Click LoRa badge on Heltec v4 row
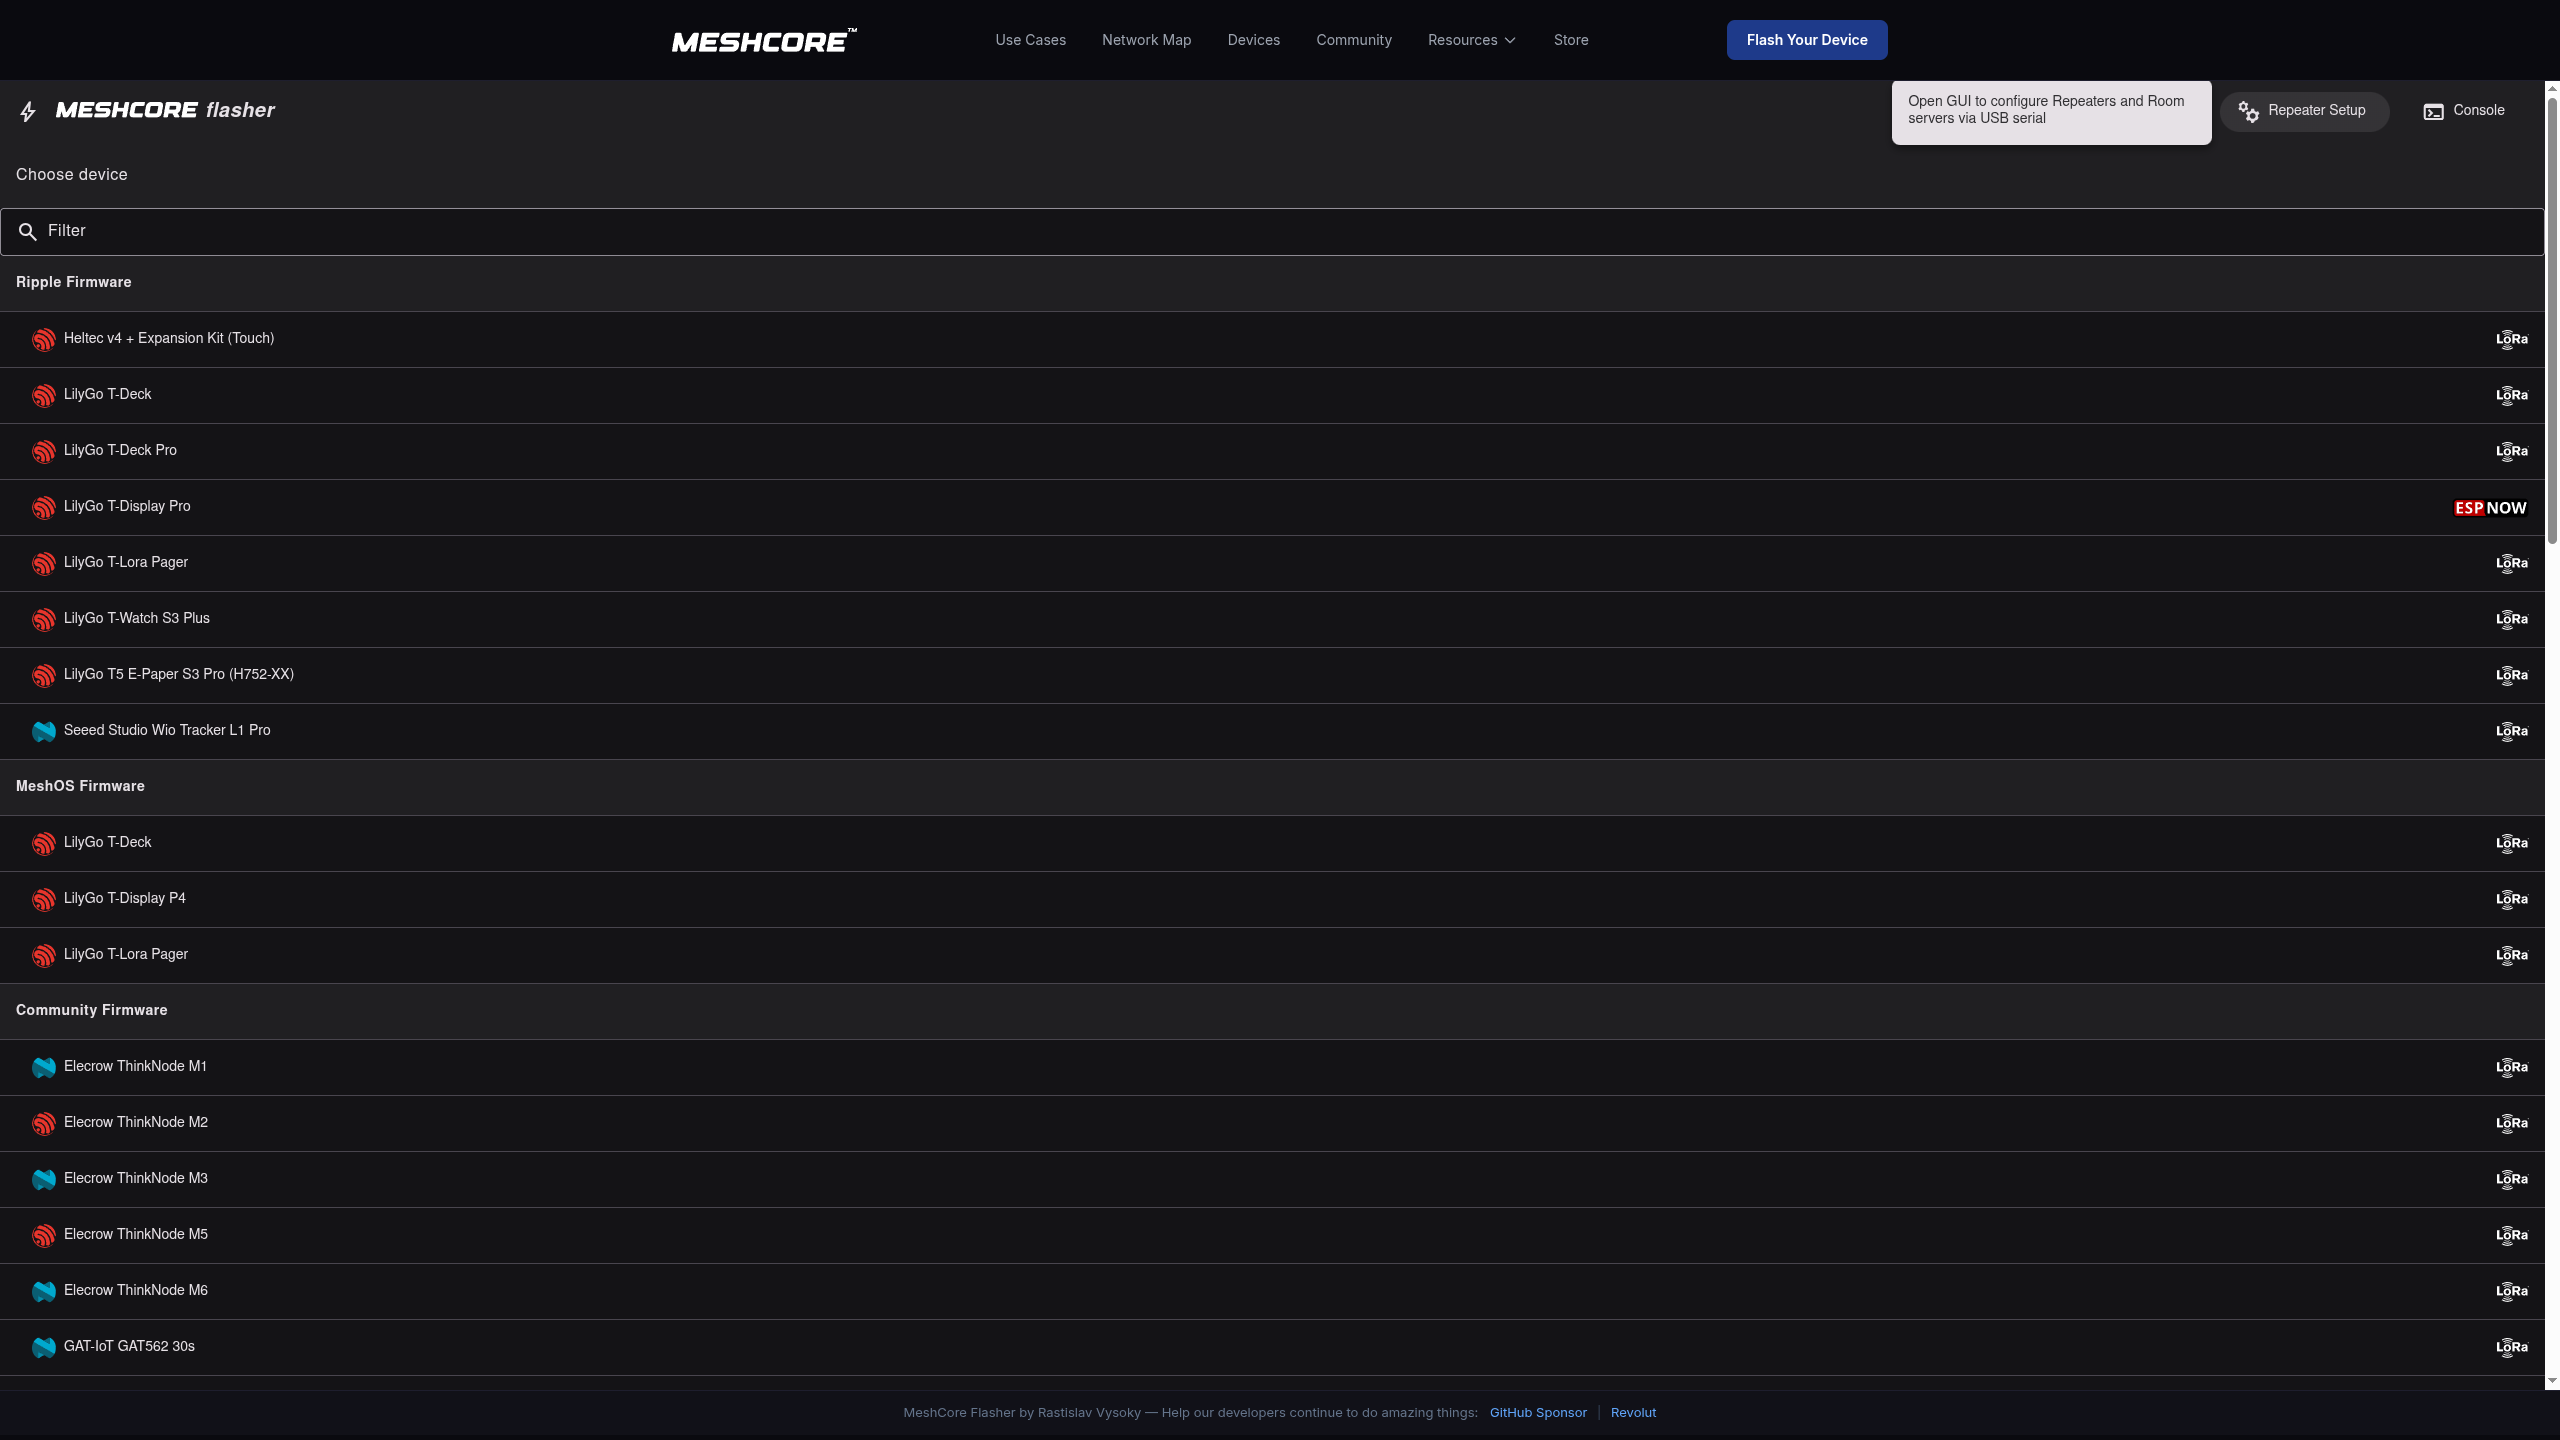Screen dimensions: 2560x1440 [x=2511, y=339]
